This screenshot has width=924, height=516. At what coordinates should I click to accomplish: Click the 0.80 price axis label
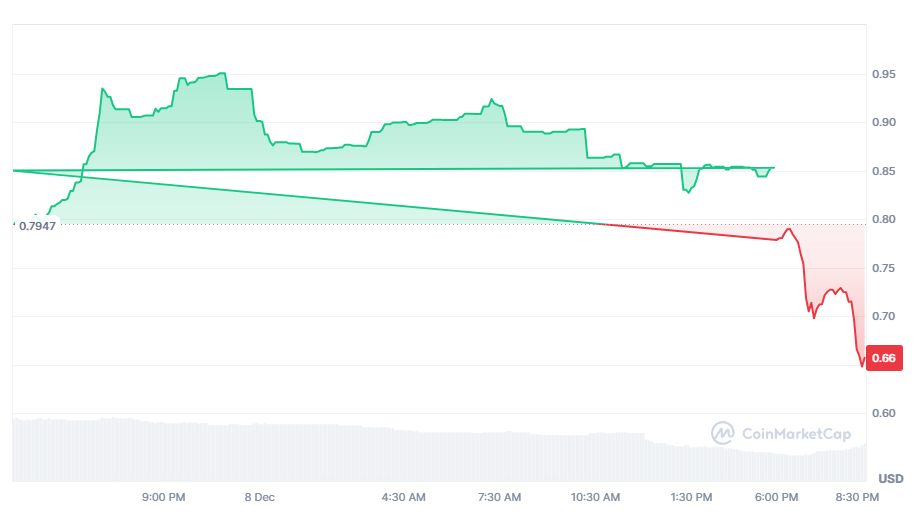(x=883, y=220)
